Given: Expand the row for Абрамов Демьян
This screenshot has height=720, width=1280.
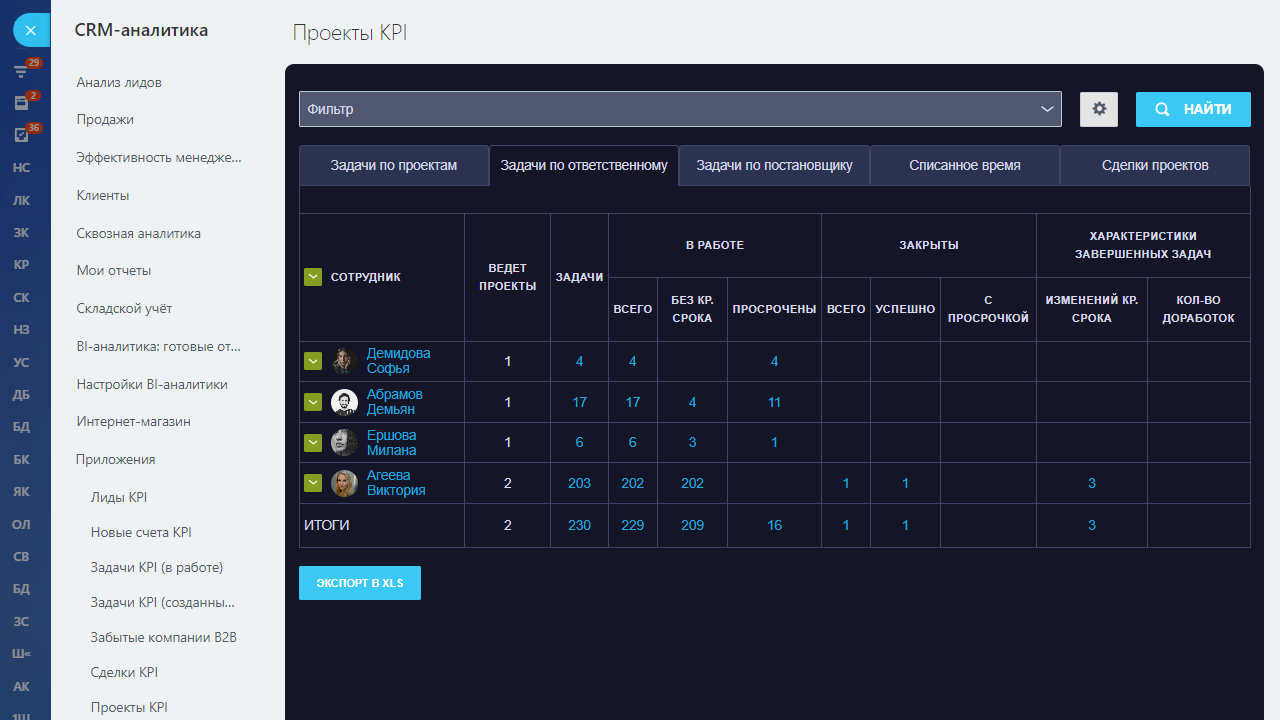Looking at the screenshot, I should pos(313,402).
